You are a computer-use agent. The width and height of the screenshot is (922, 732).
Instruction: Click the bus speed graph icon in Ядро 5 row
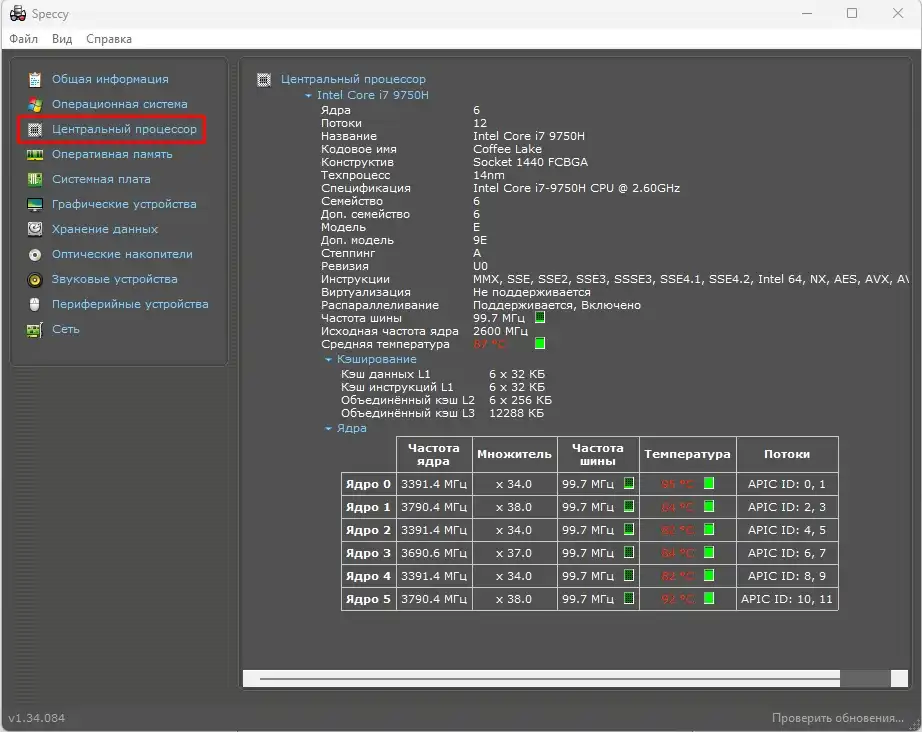[x=629, y=598]
